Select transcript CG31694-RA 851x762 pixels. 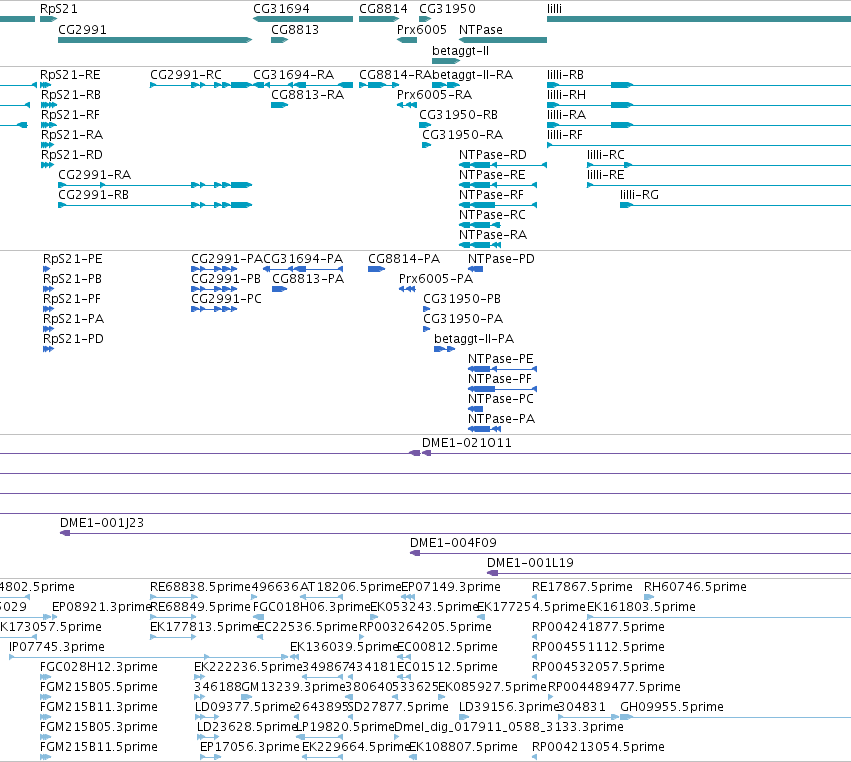294,74
